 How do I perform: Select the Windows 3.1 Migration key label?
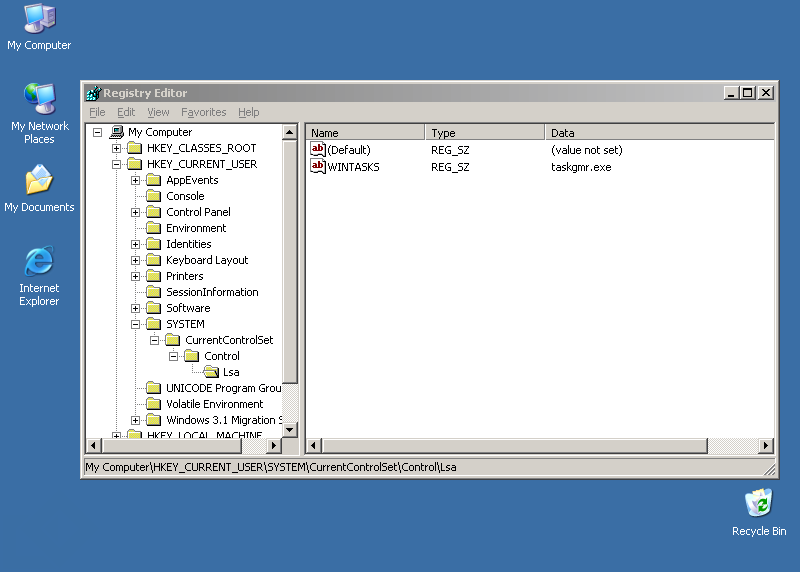(x=224, y=420)
